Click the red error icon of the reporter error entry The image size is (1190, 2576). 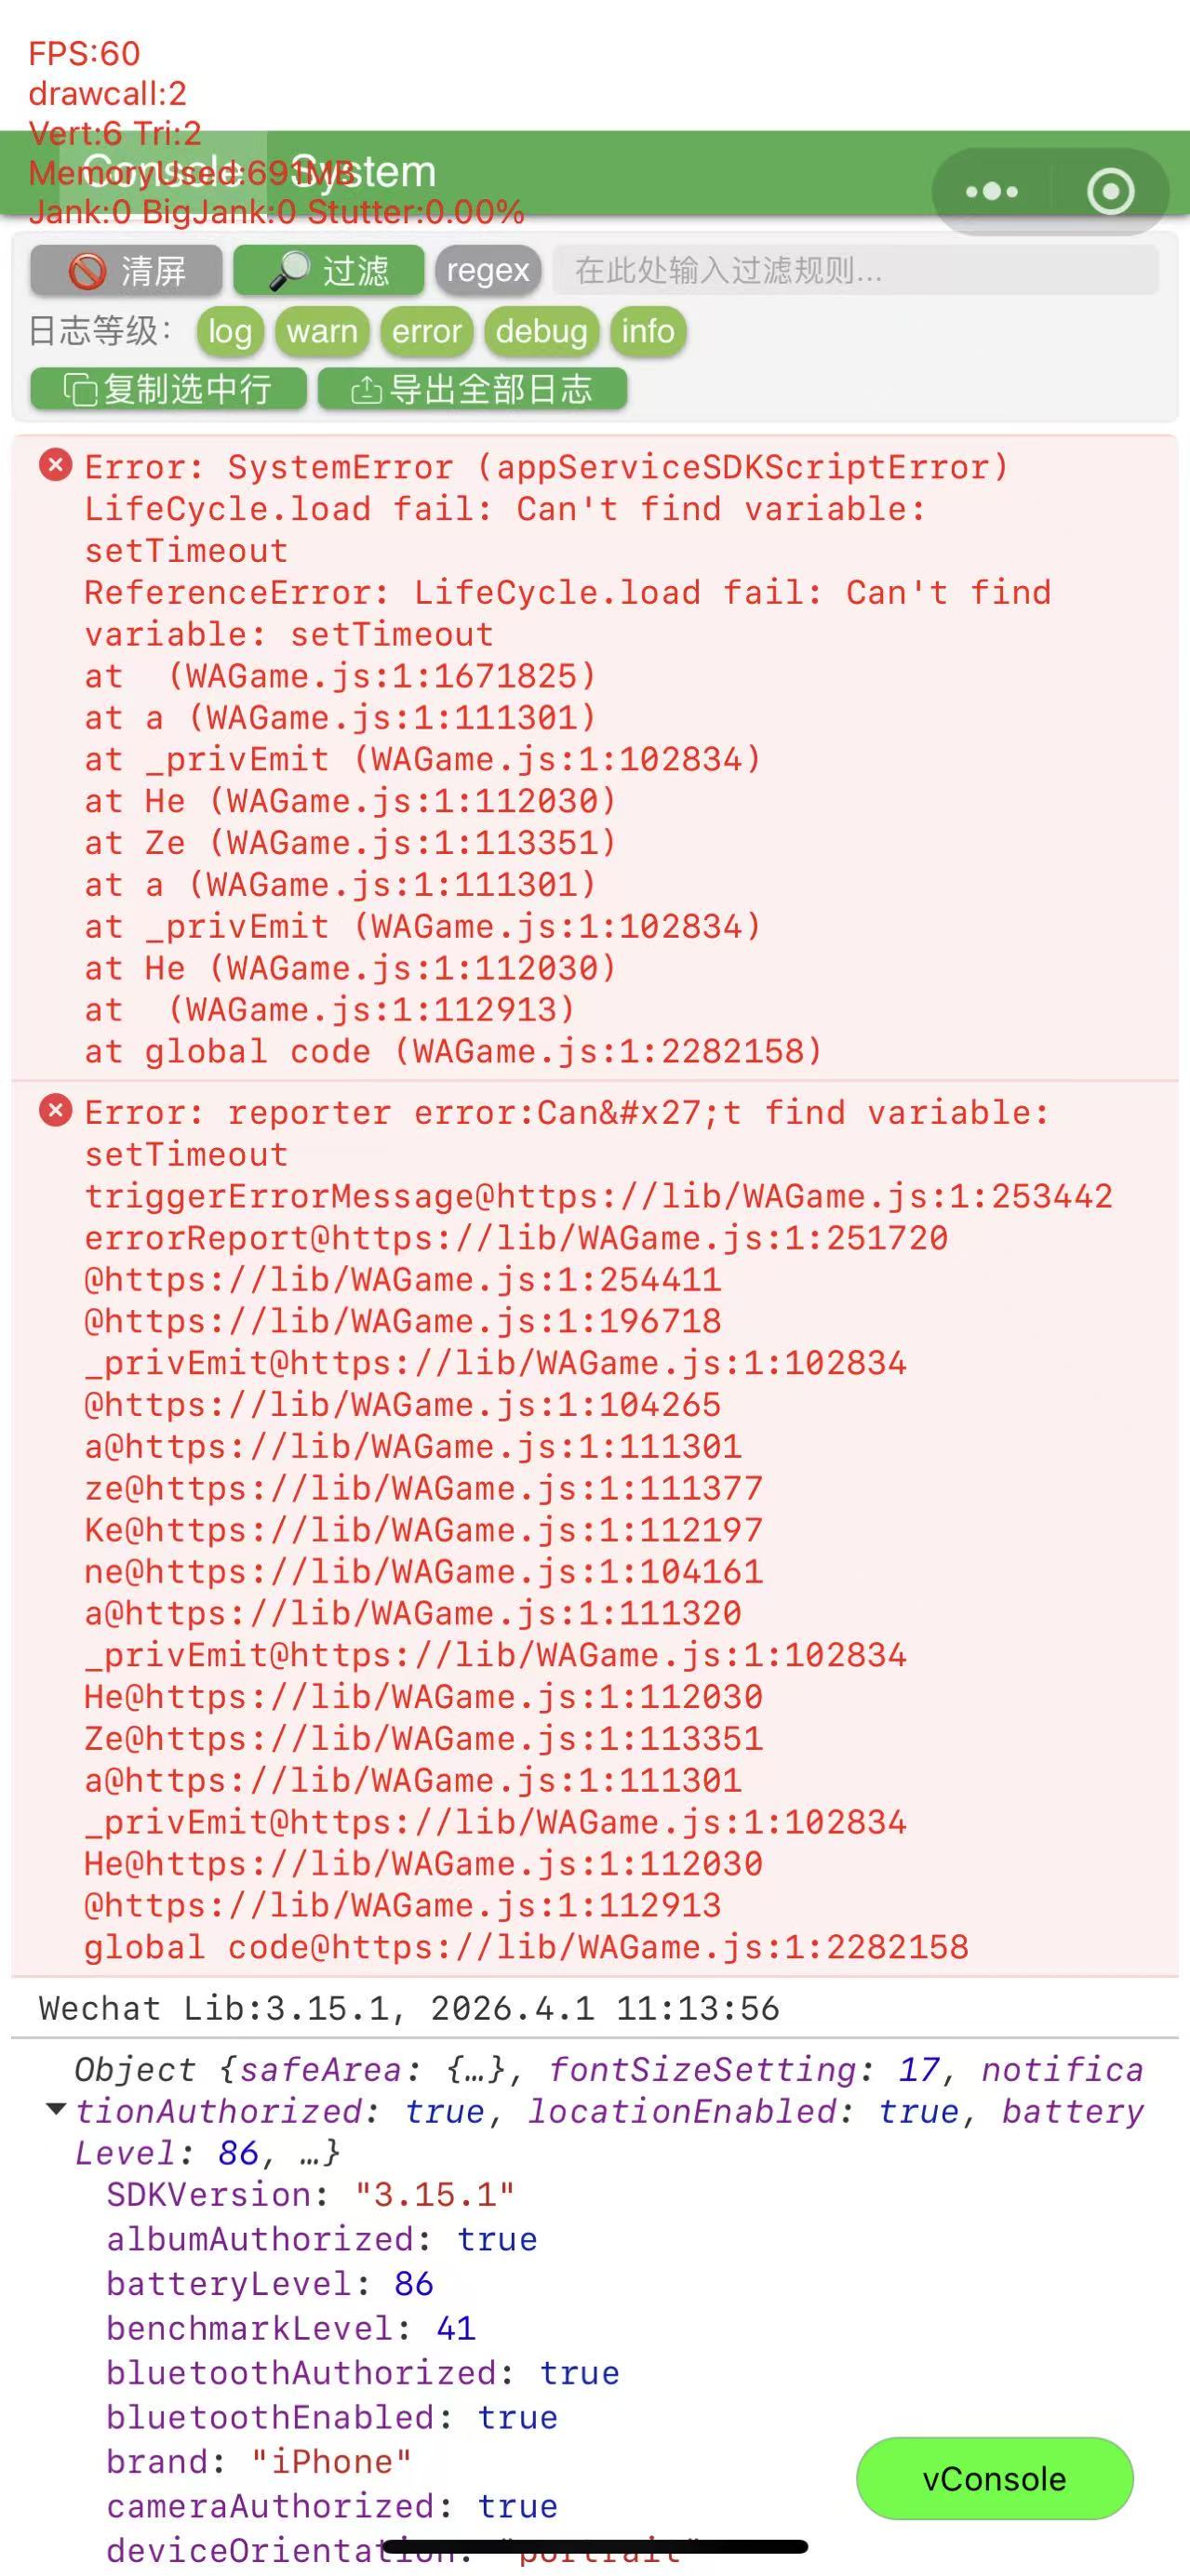tap(55, 1111)
